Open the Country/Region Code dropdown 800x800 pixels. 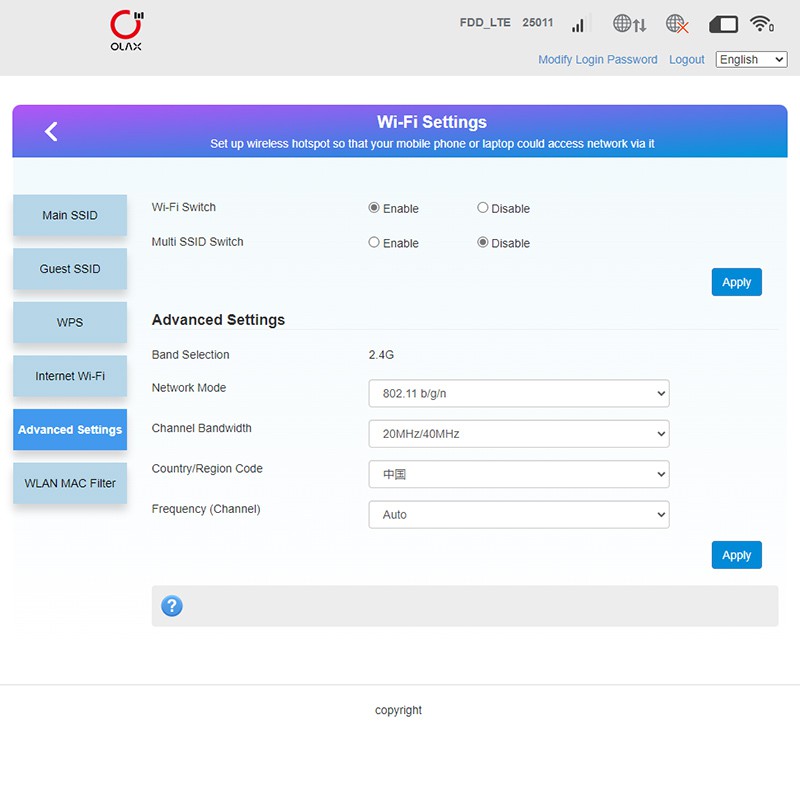(518, 475)
